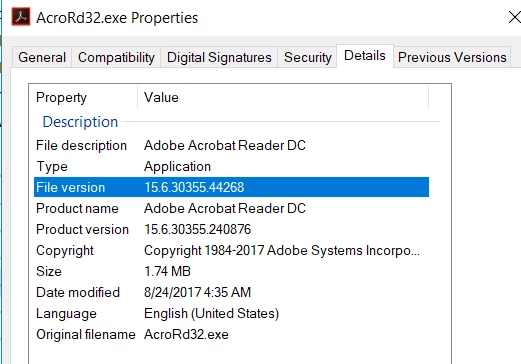The height and width of the screenshot is (364, 521).
Task: Select the Product version row
Action: click(x=231, y=229)
